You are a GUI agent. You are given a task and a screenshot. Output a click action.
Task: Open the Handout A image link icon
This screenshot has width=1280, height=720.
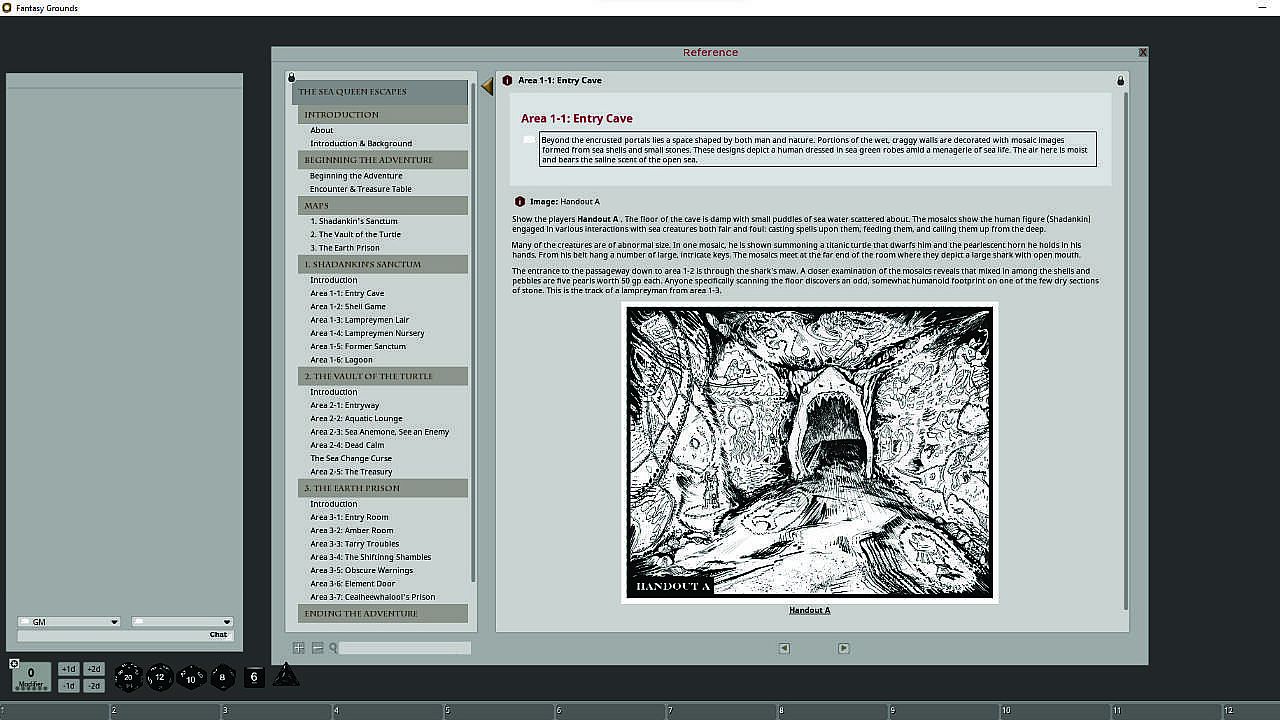point(519,202)
